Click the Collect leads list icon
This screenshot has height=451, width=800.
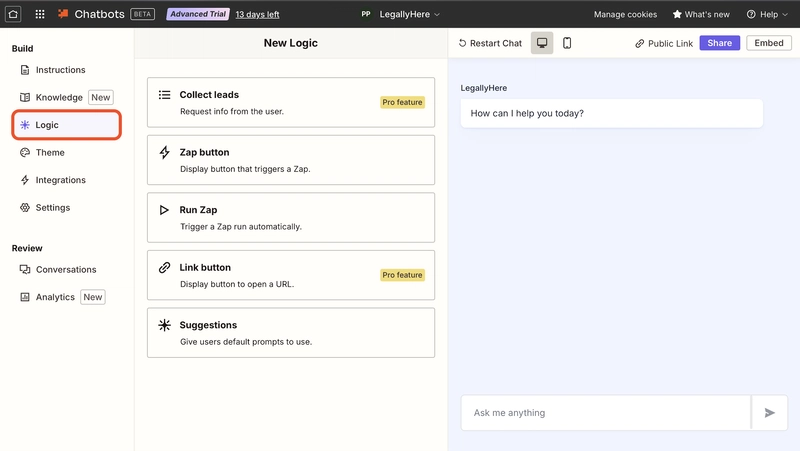tap(164, 95)
